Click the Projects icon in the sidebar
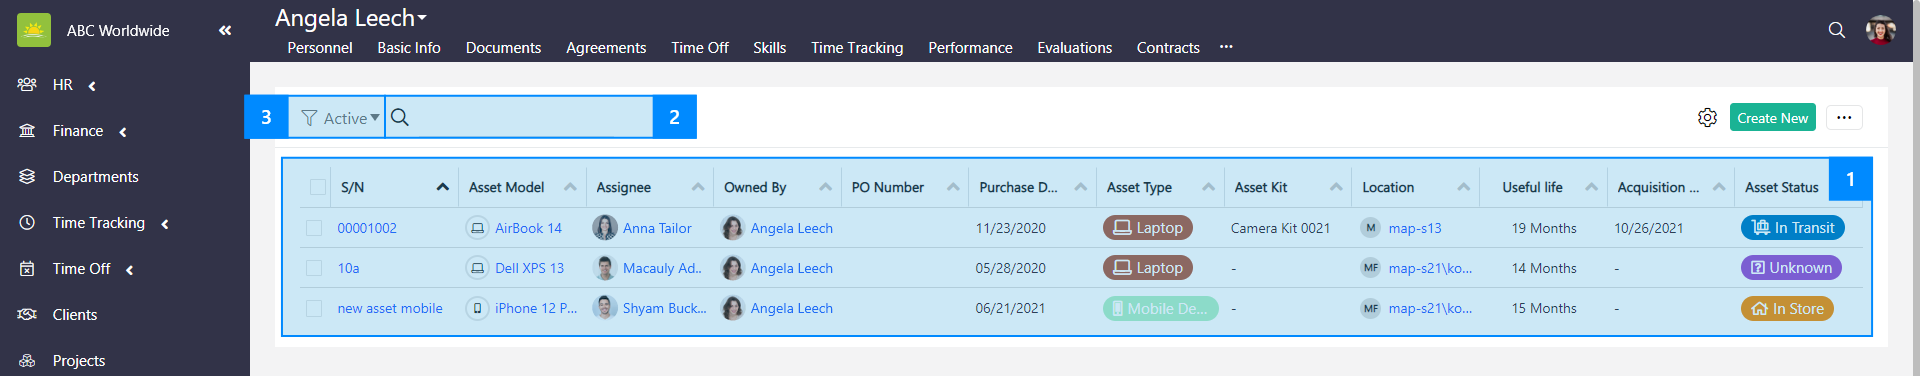This screenshot has width=1920, height=376. click(x=27, y=361)
